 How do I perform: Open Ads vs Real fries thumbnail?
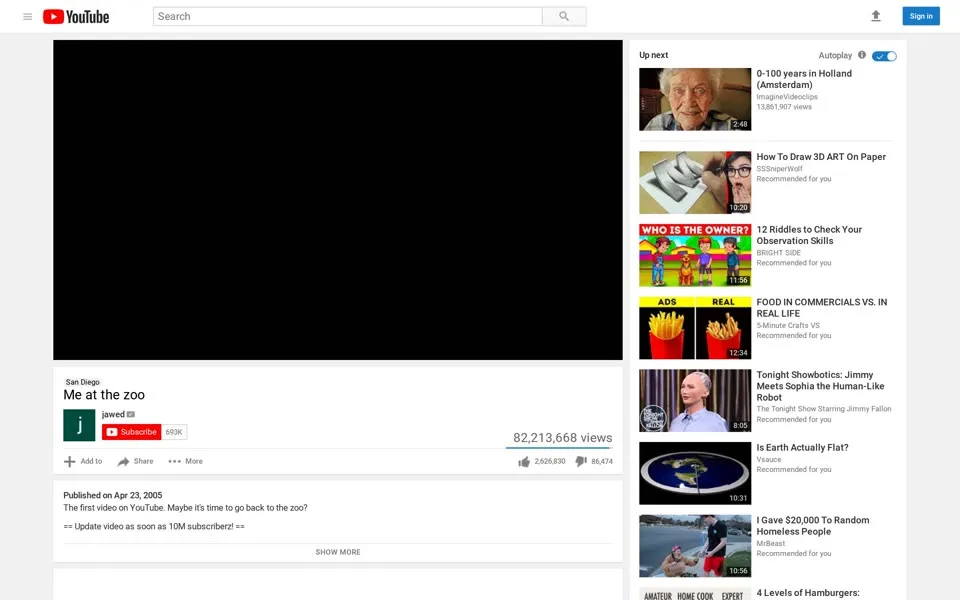click(x=695, y=328)
